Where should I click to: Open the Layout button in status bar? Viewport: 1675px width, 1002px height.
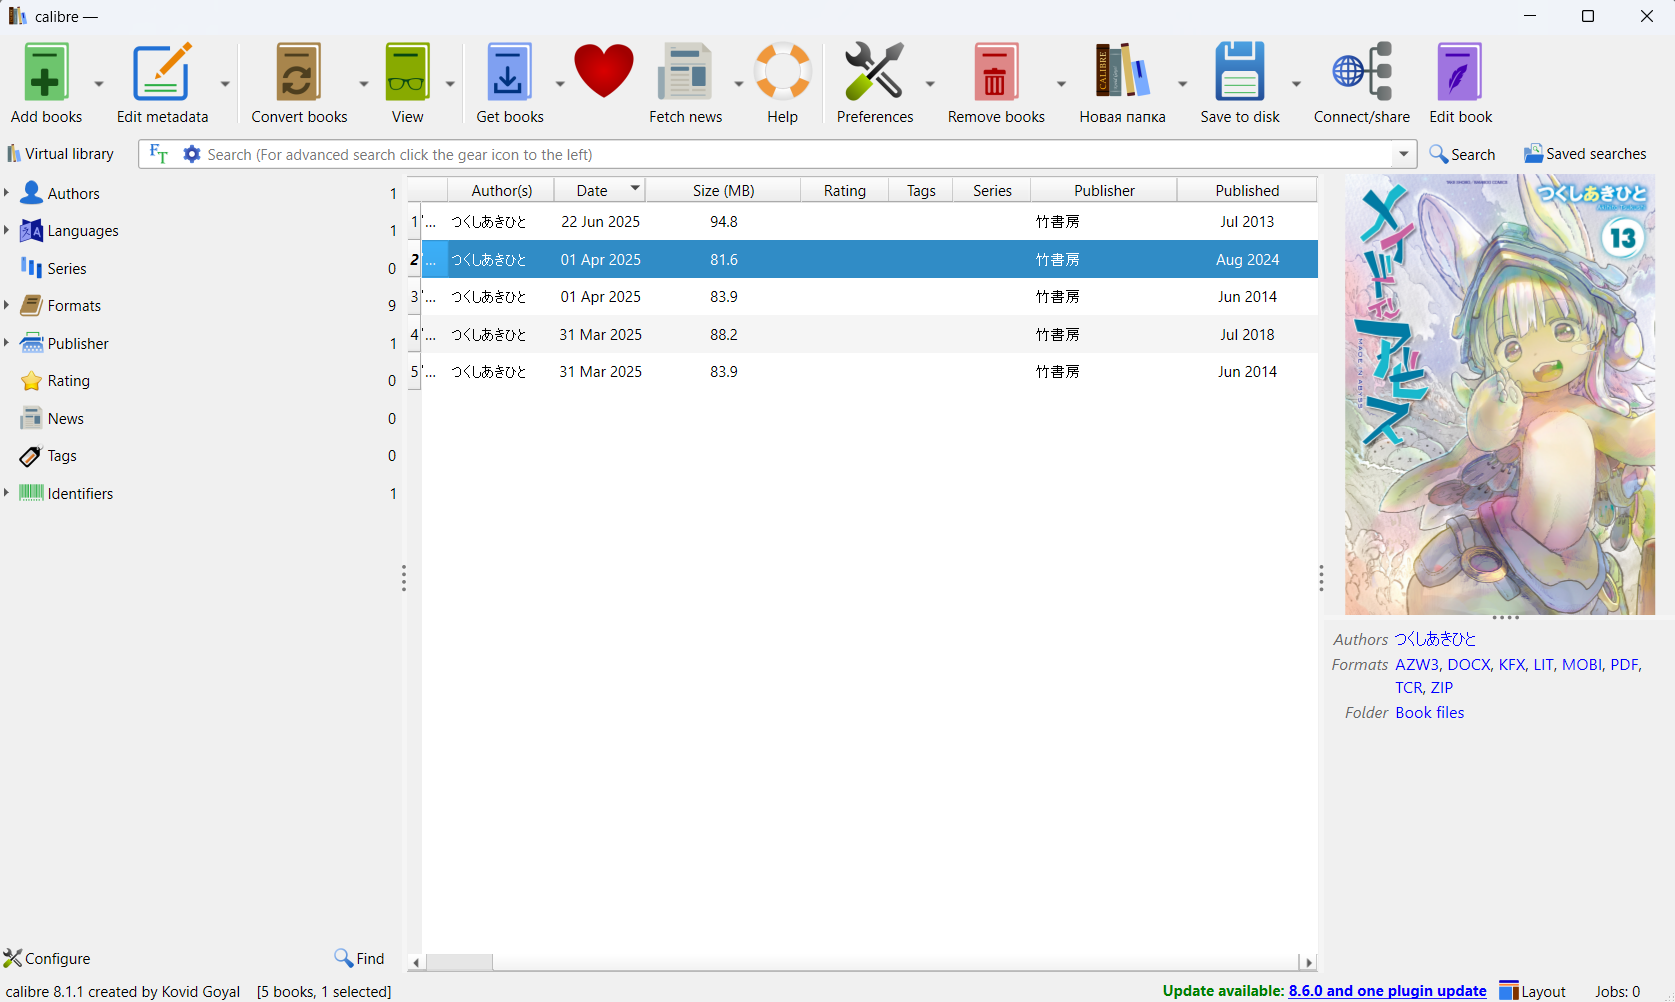click(1532, 991)
